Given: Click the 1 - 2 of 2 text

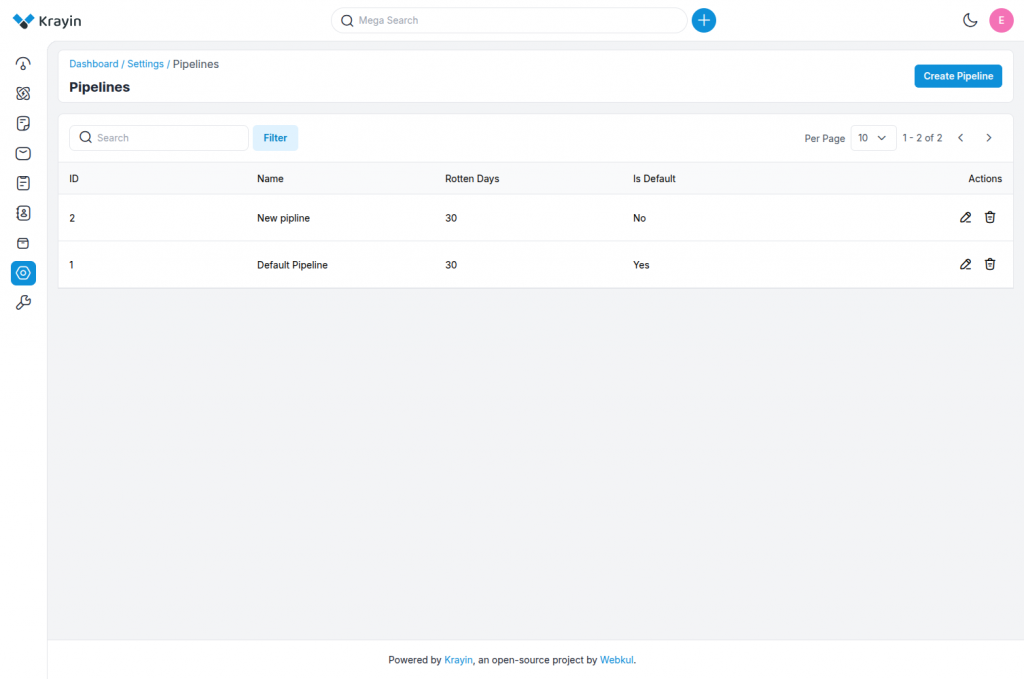Looking at the screenshot, I should click(x=922, y=138).
